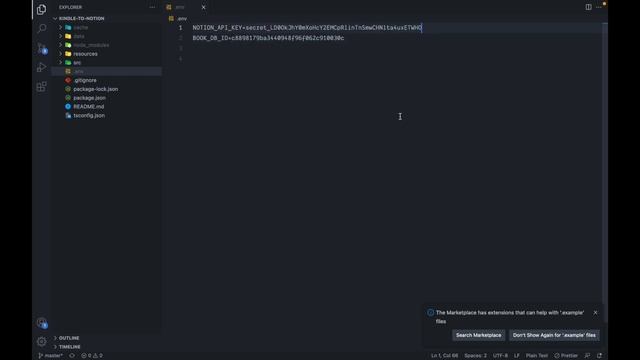Click LF end of line sequence

pyautogui.click(x=517, y=356)
